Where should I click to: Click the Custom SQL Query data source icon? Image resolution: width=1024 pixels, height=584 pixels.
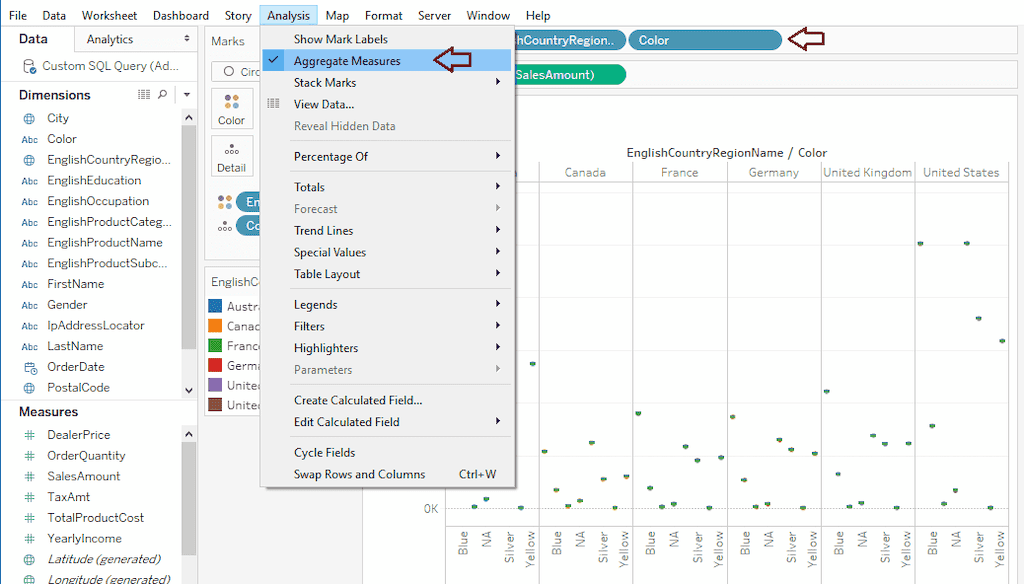29,66
